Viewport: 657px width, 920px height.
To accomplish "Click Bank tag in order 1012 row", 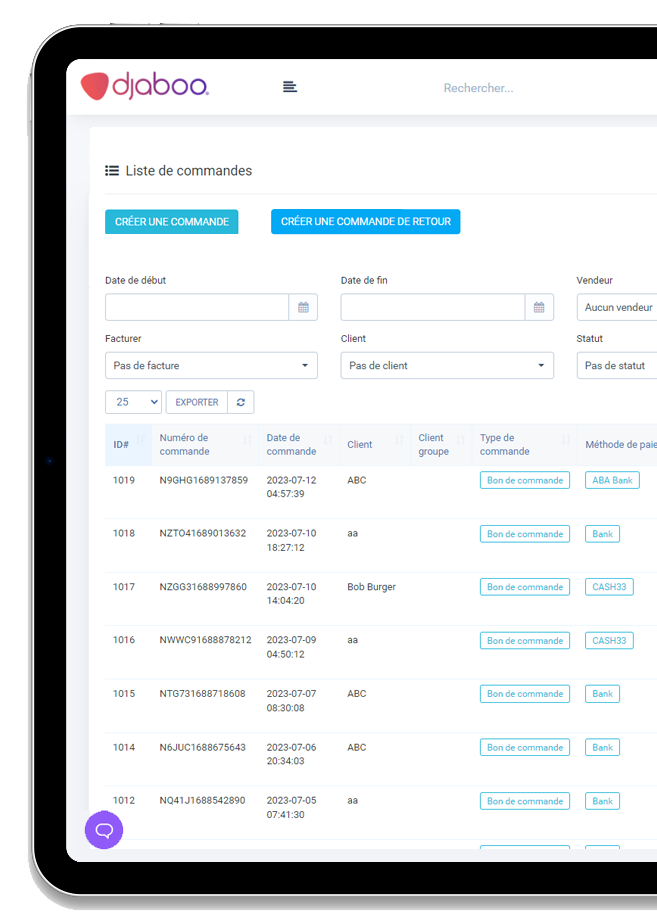I will point(602,801).
